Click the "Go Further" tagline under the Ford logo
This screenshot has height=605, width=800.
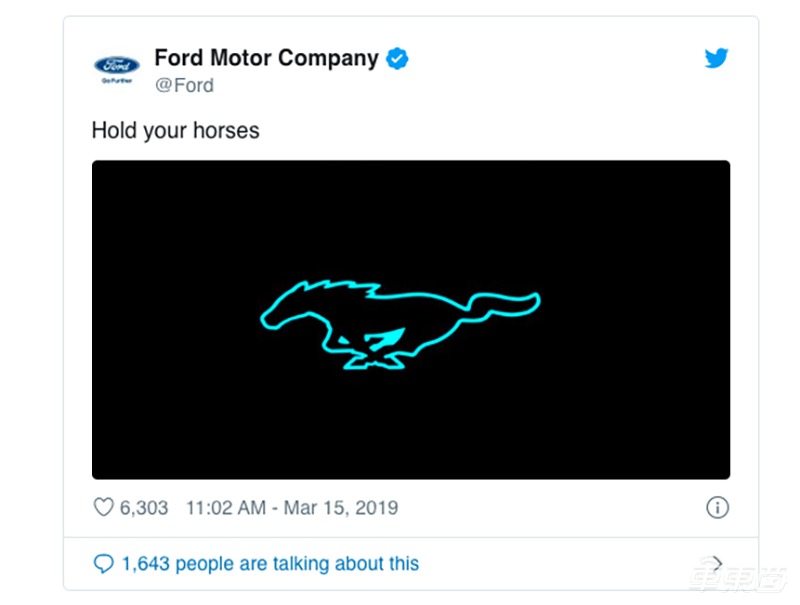(x=117, y=81)
